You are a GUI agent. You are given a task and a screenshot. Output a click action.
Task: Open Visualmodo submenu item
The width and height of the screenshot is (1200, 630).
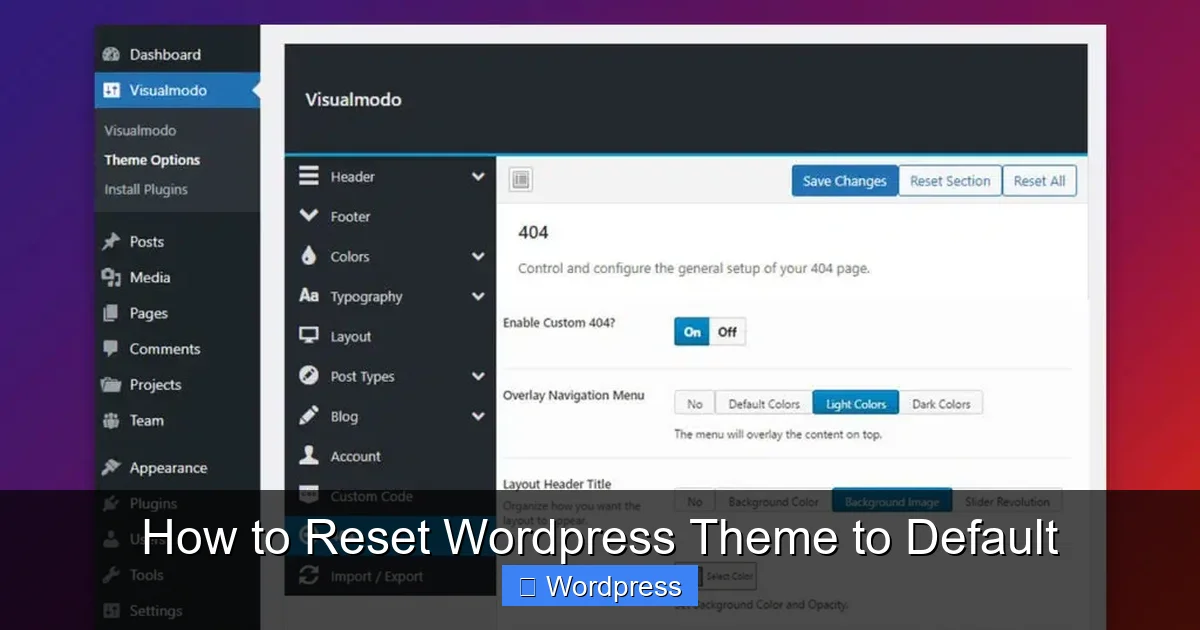[x=140, y=130]
